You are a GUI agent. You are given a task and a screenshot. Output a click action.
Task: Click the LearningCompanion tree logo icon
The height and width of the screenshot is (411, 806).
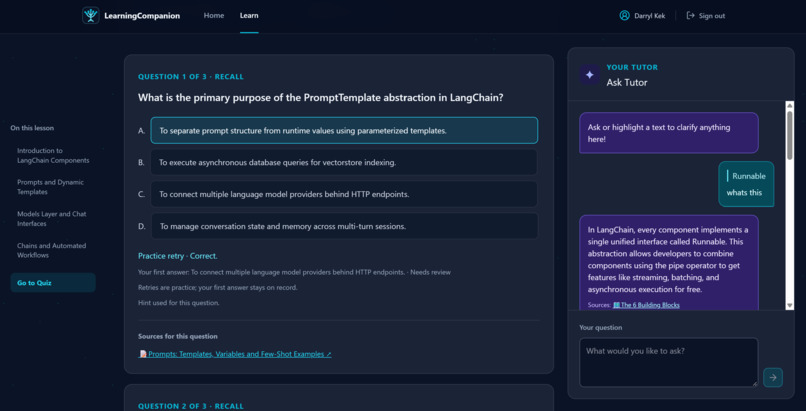point(90,15)
